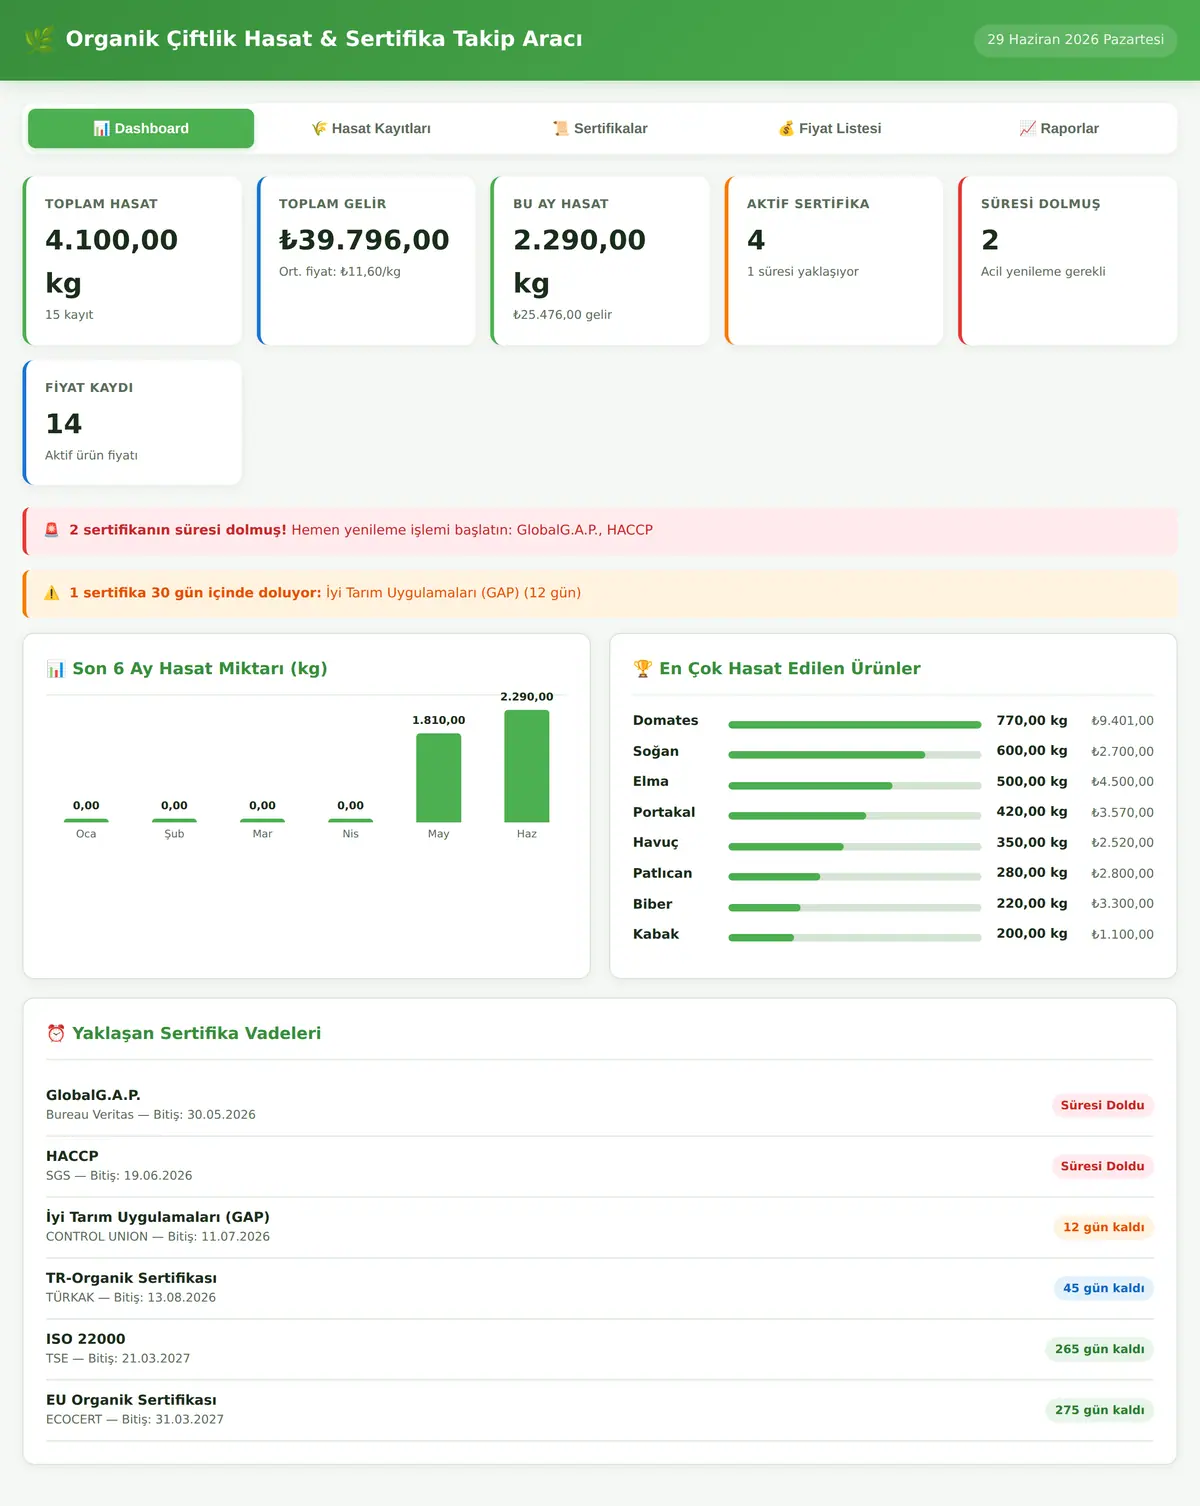This screenshot has height=1506, width=1200.
Task: Open the Dashboard tab
Action: (x=141, y=128)
